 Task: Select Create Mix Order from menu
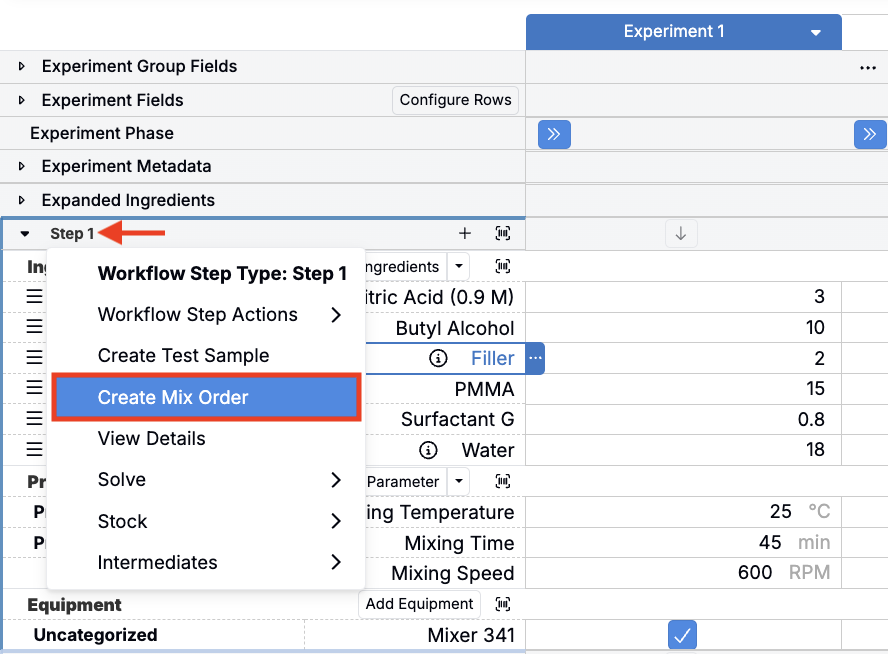pos(205,397)
